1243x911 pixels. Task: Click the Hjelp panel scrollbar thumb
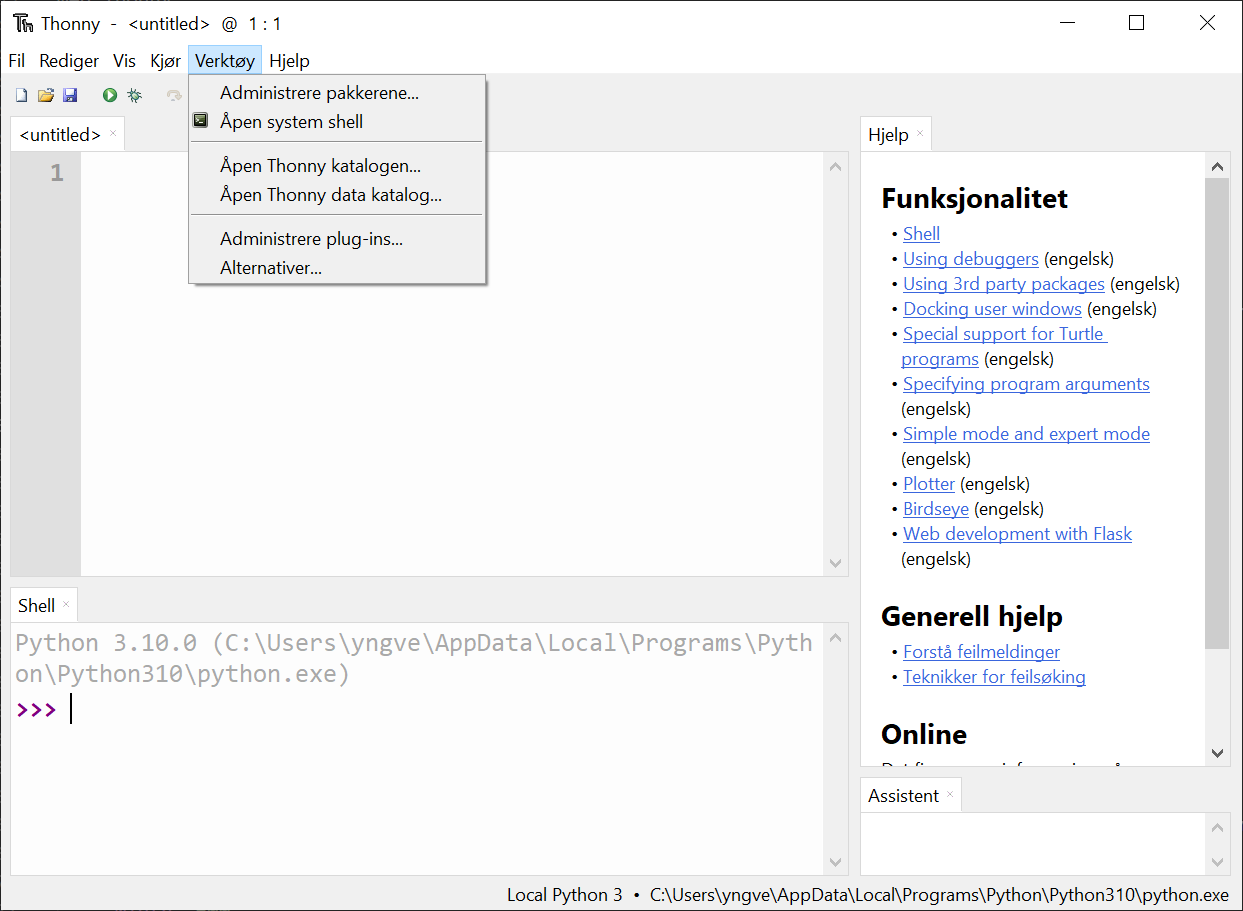tap(1217, 413)
